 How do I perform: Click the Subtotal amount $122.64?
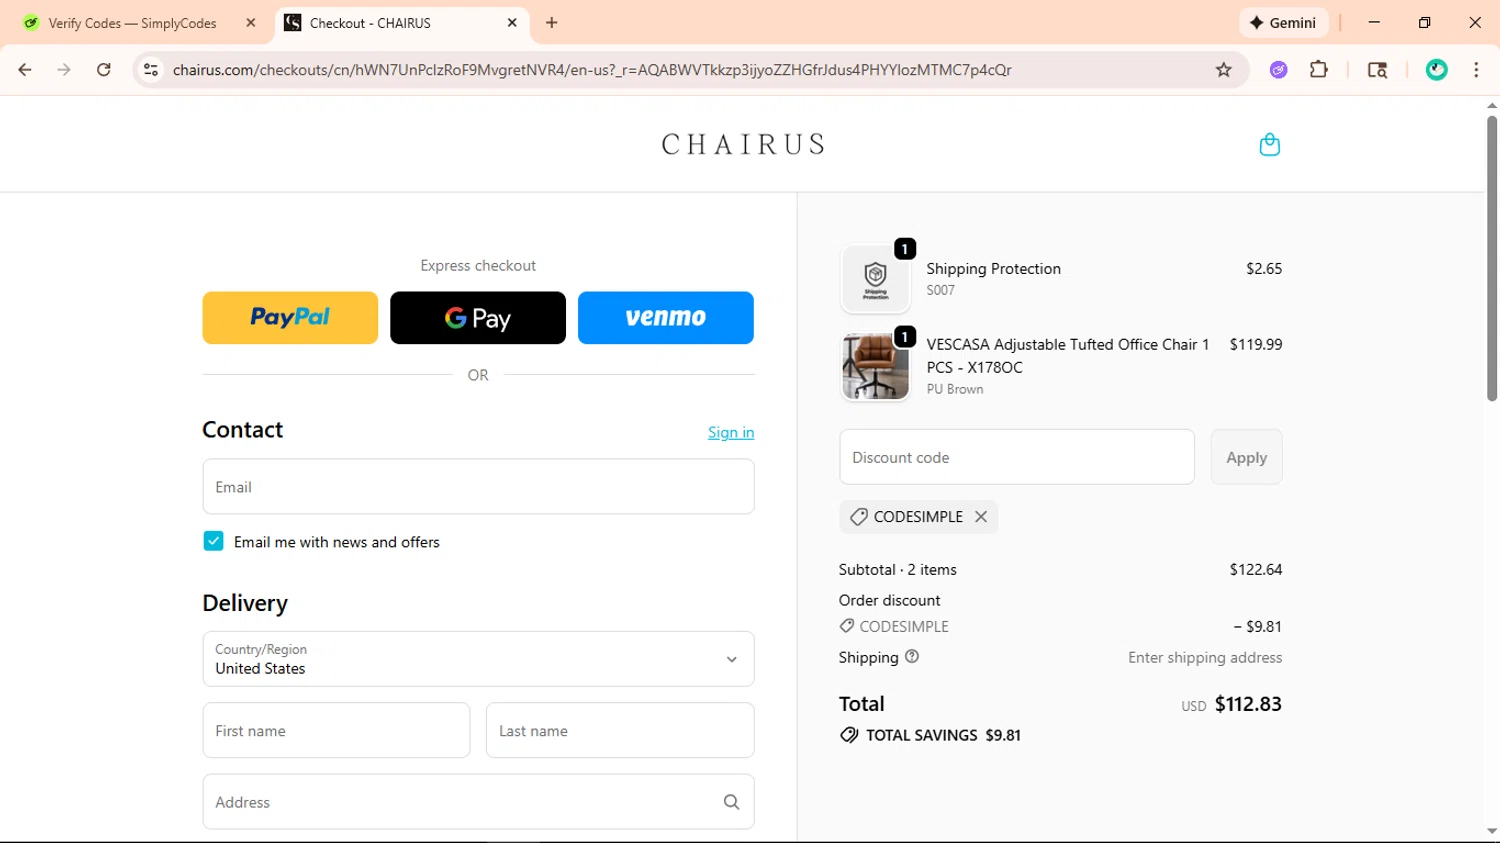coord(1256,569)
